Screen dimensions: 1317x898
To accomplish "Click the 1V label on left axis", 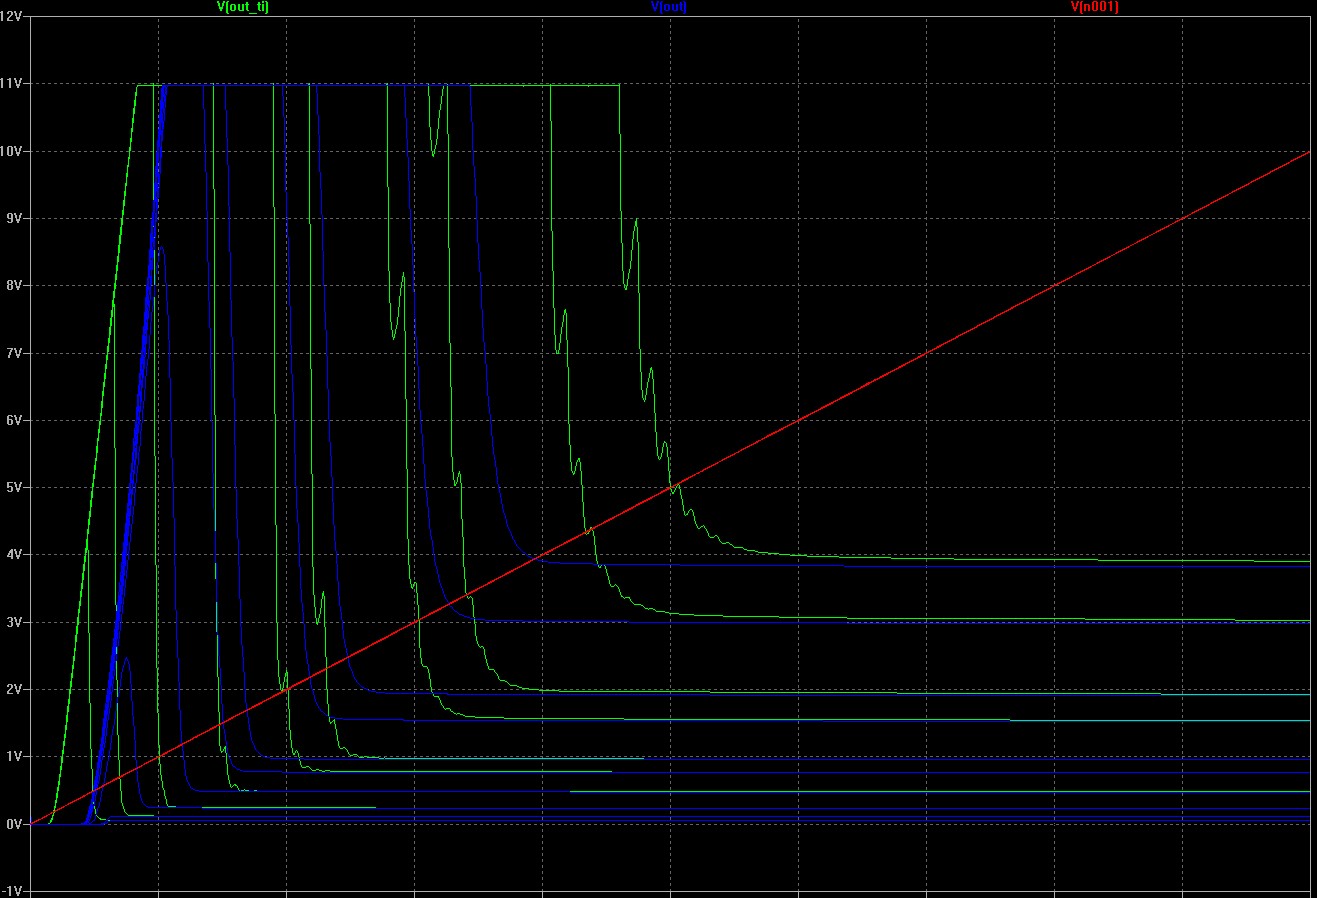I will pyautogui.click(x=14, y=756).
